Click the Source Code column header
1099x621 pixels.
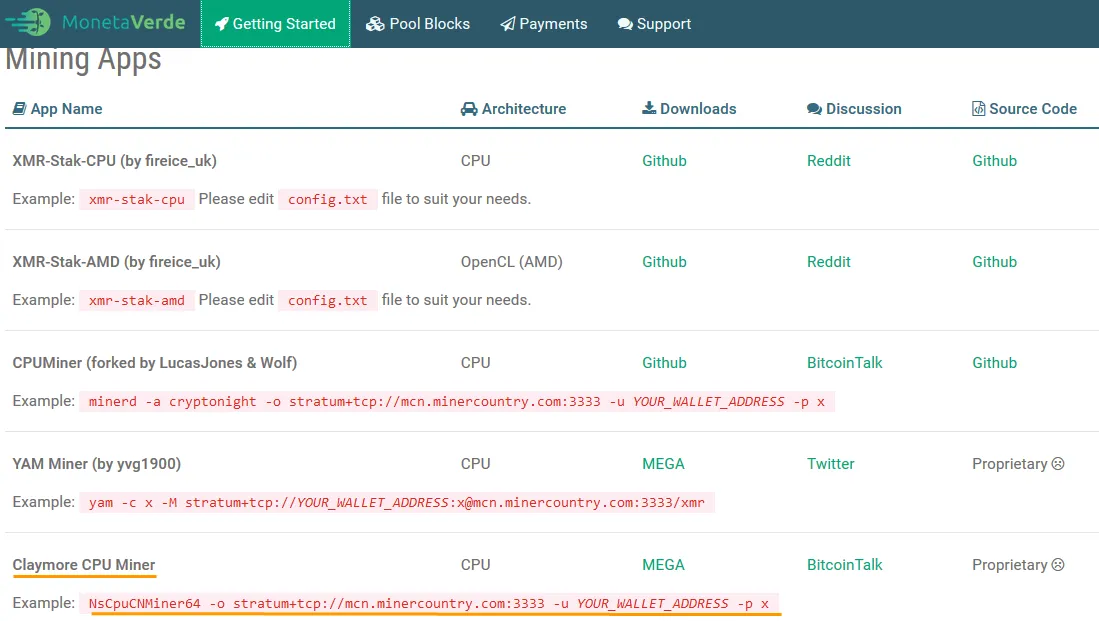[x=1025, y=109]
